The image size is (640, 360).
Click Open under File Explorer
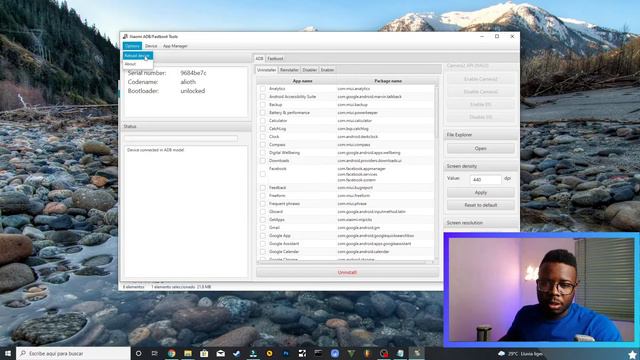tap(480, 149)
